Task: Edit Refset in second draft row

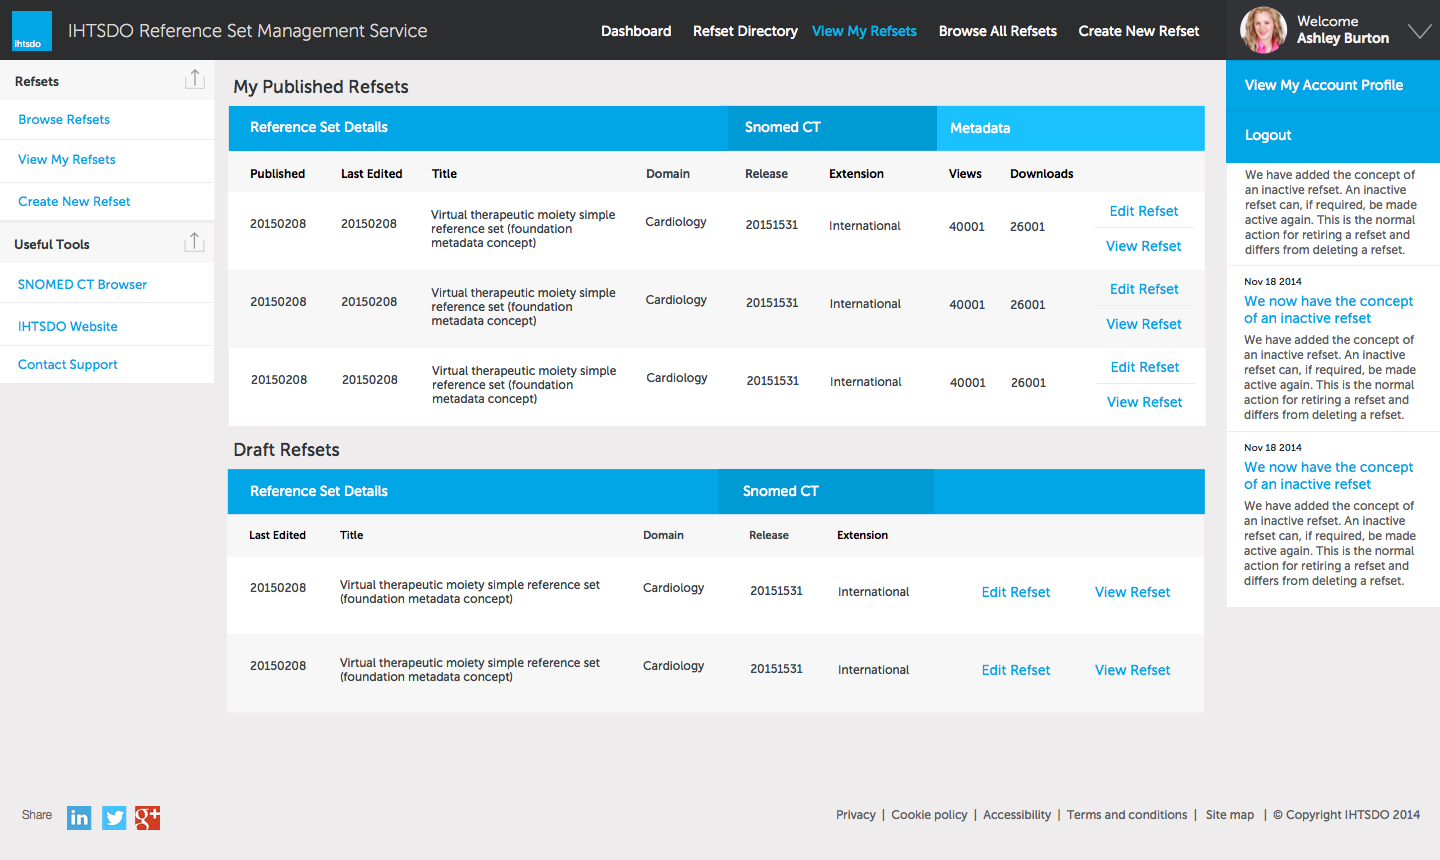Action: coord(1016,670)
